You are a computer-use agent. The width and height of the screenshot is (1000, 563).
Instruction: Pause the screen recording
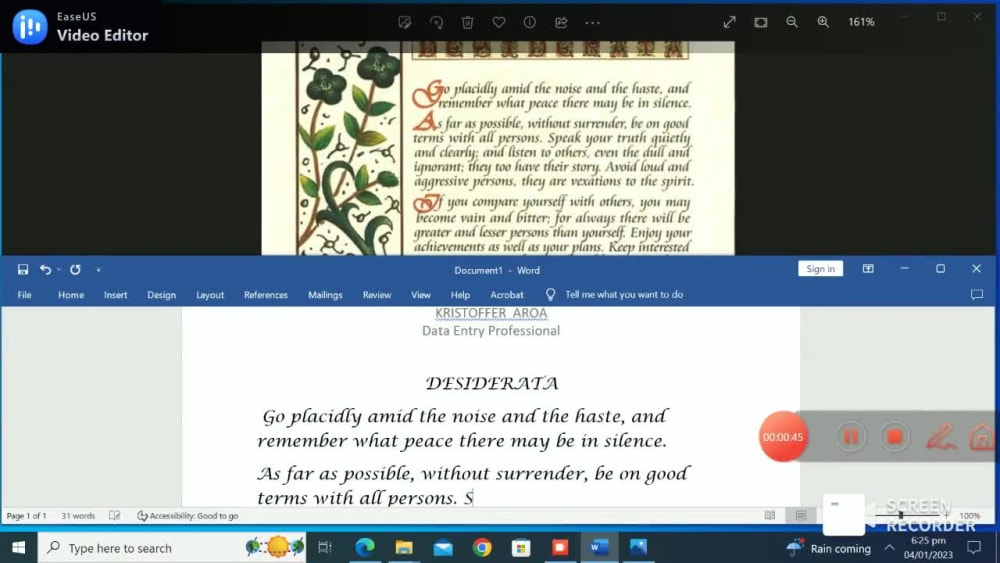[x=851, y=437]
